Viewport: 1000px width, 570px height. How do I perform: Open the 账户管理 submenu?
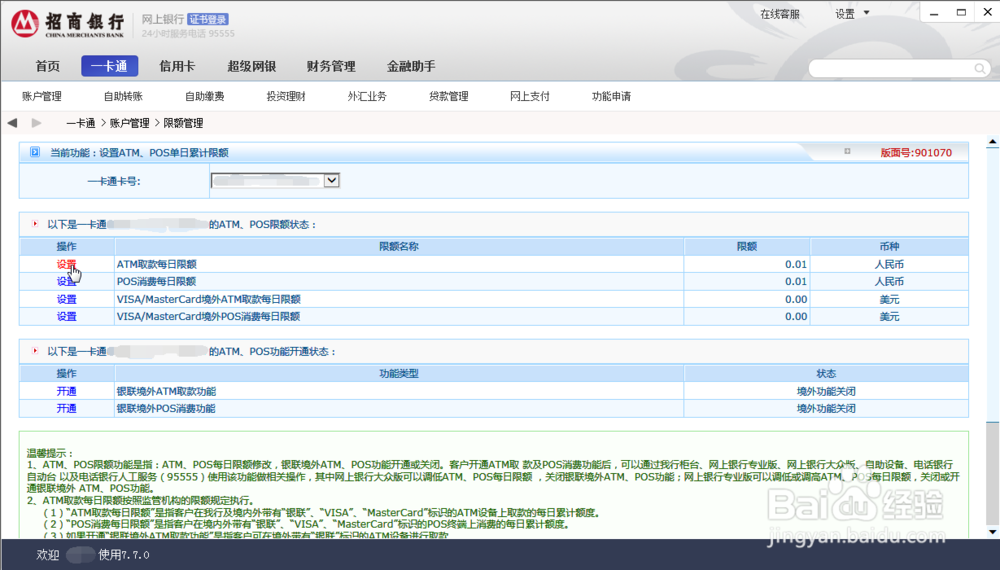[41, 96]
